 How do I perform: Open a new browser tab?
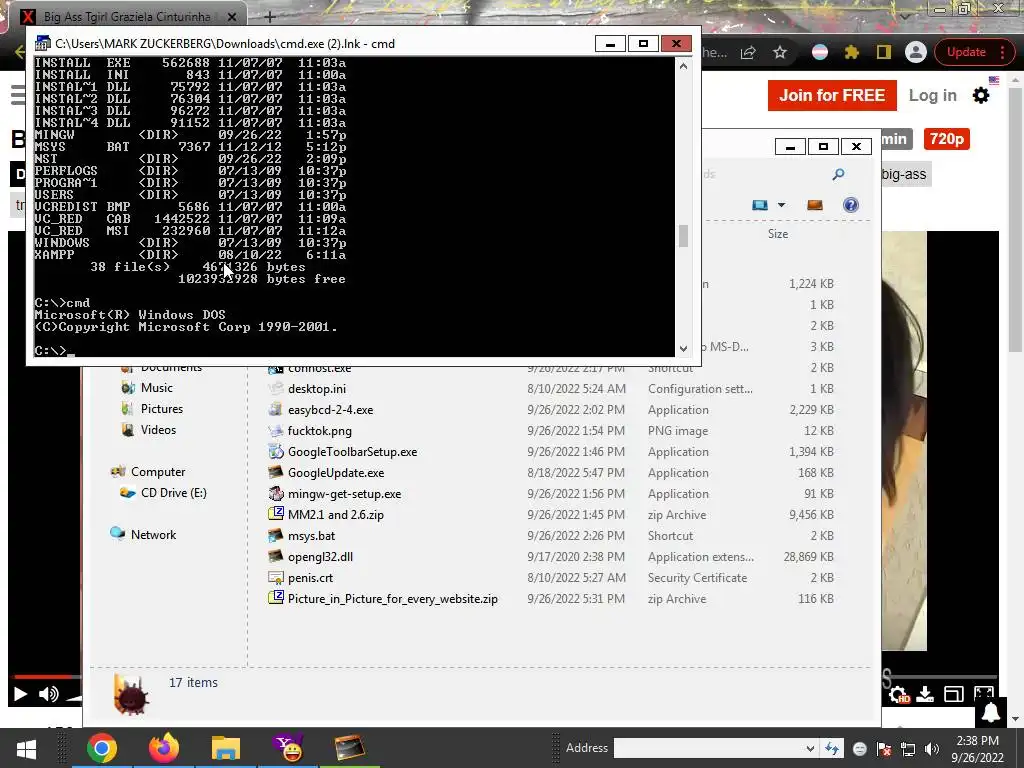(x=270, y=16)
